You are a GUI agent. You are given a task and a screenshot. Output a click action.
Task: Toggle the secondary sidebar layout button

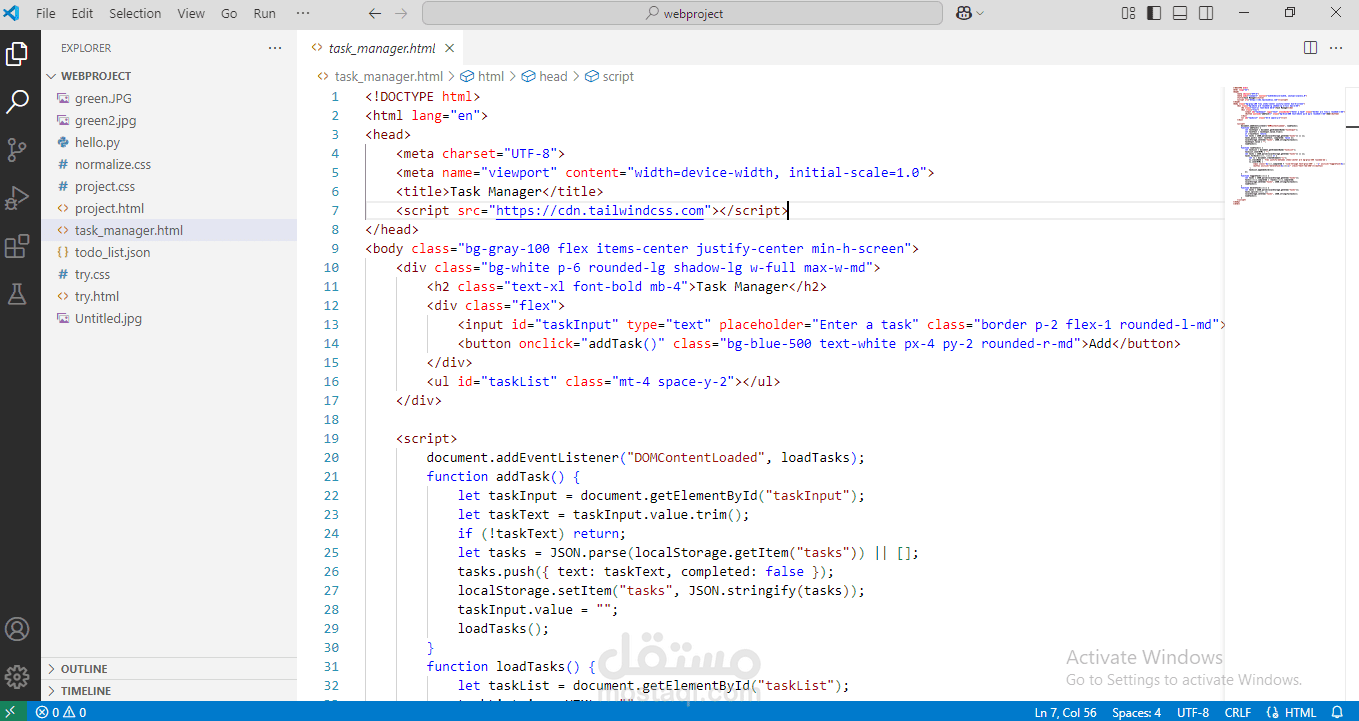point(1206,13)
